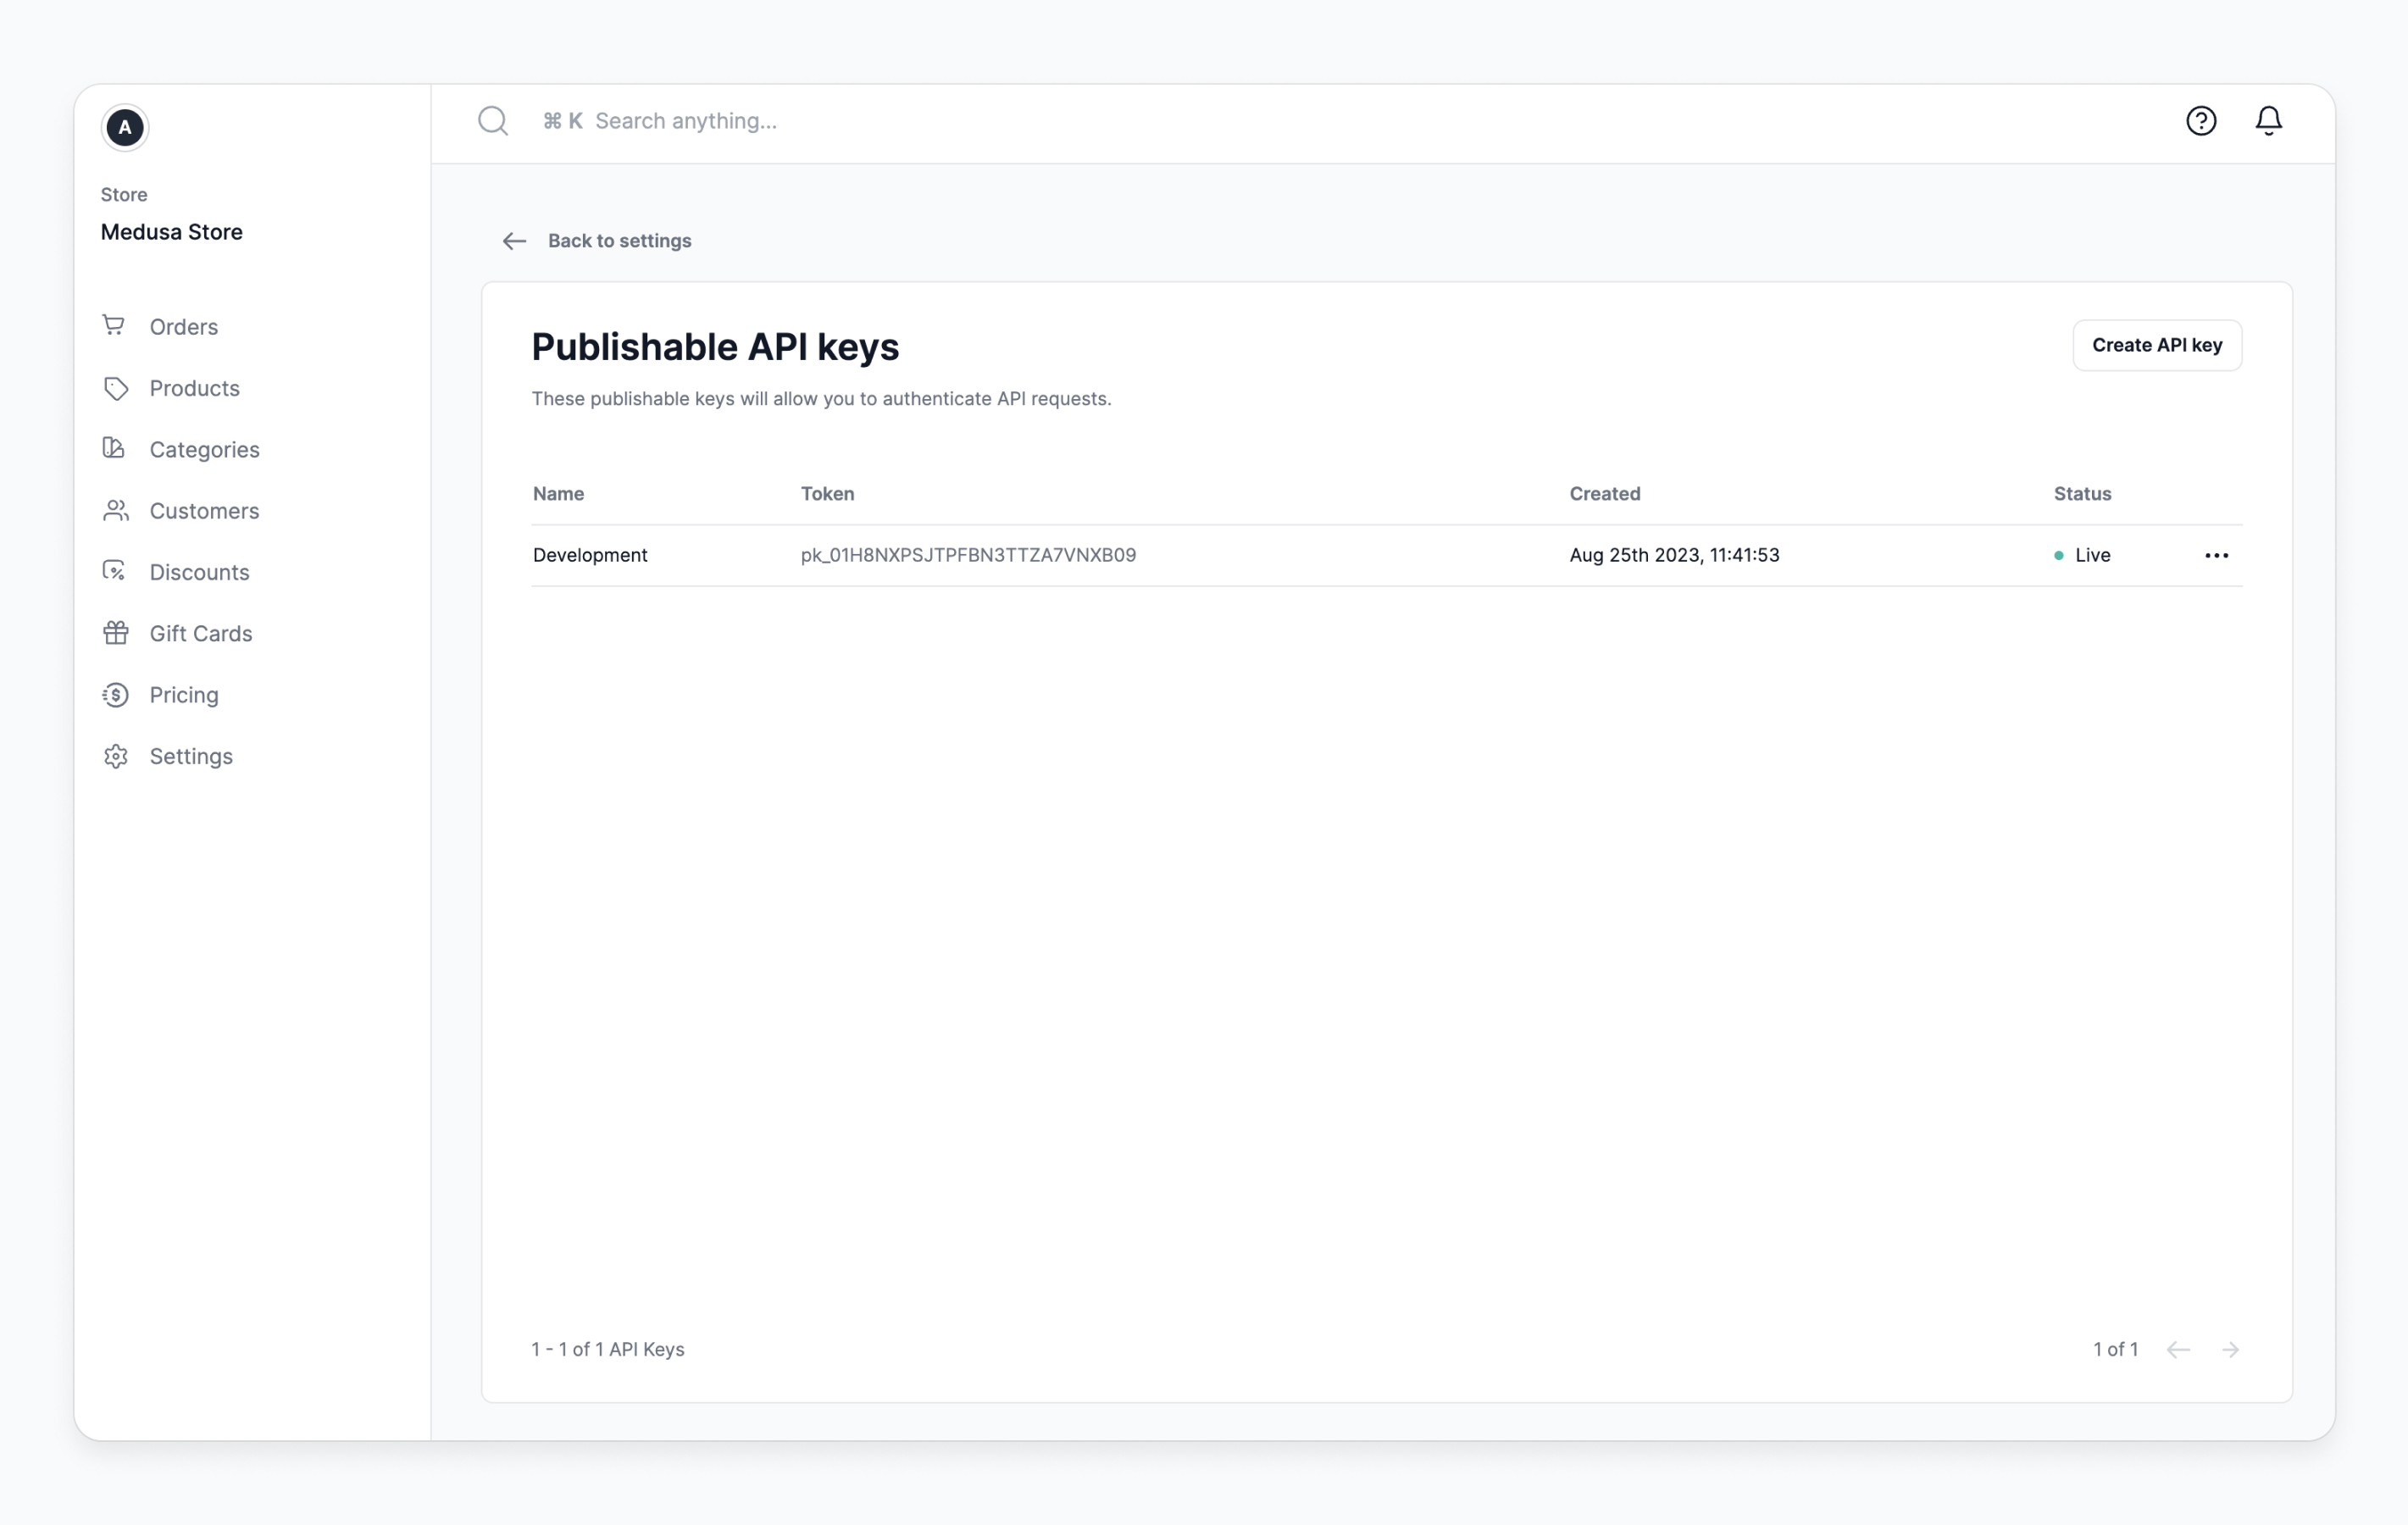Click the Discounts percent icon

(114, 571)
